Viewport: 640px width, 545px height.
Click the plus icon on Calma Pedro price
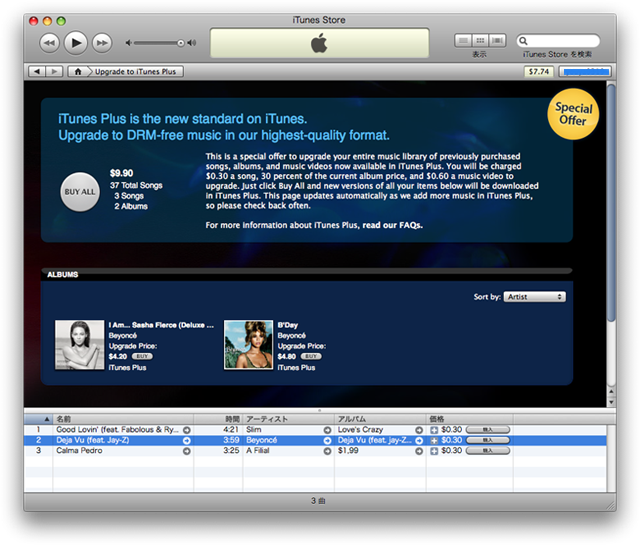[x=434, y=452]
